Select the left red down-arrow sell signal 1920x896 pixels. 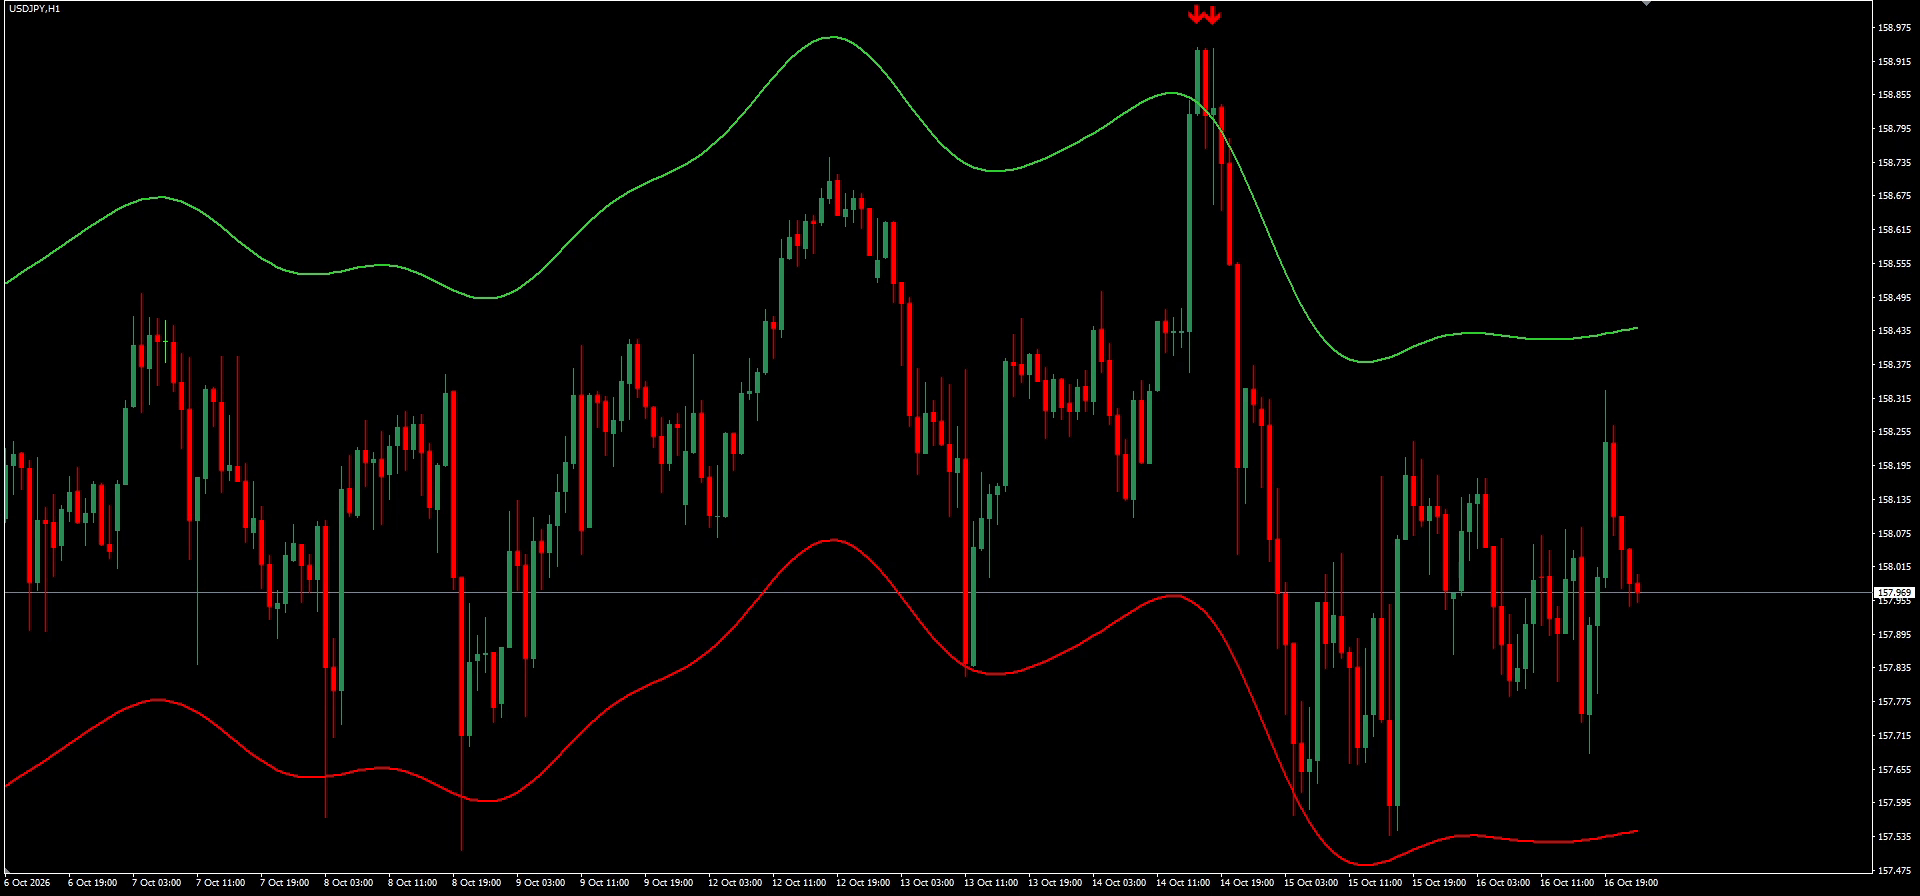(x=1196, y=14)
